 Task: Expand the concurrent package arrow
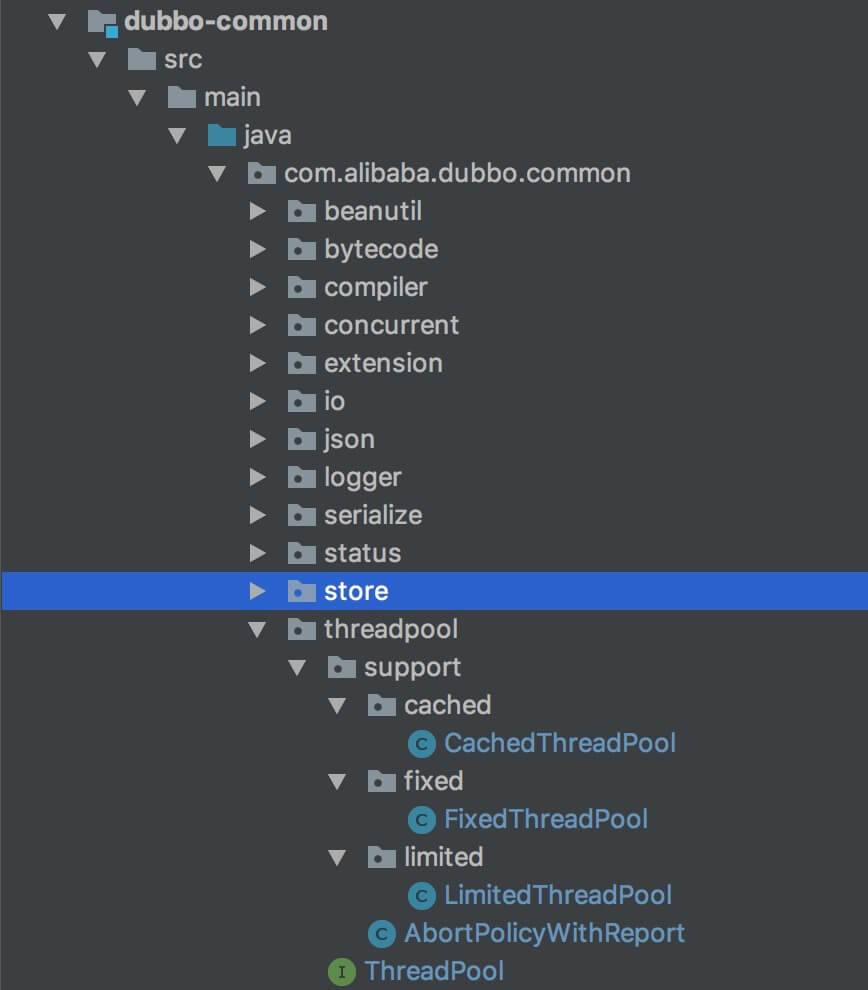coord(258,325)
